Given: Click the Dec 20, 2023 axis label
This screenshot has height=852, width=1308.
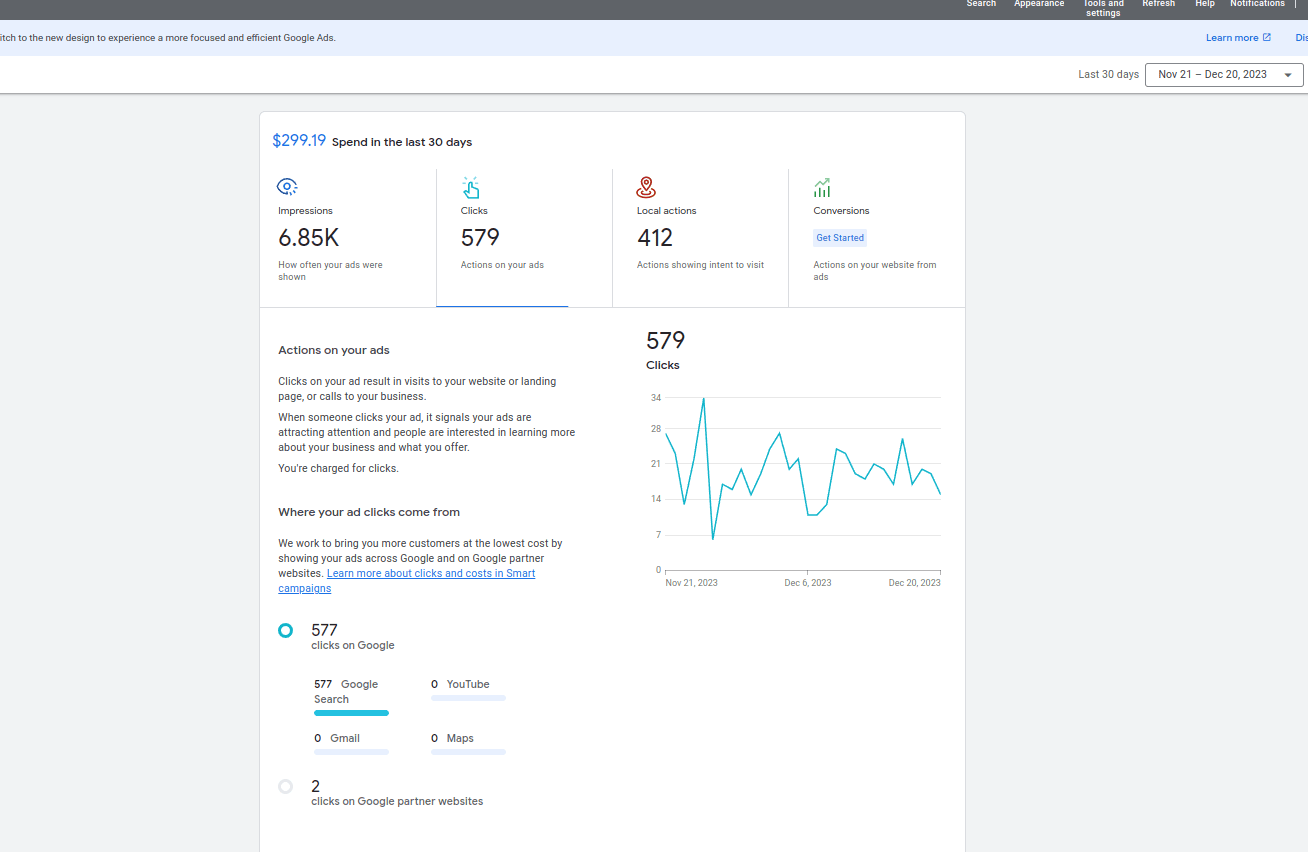Looking at the screenshot, I should (x=915, y=583).
